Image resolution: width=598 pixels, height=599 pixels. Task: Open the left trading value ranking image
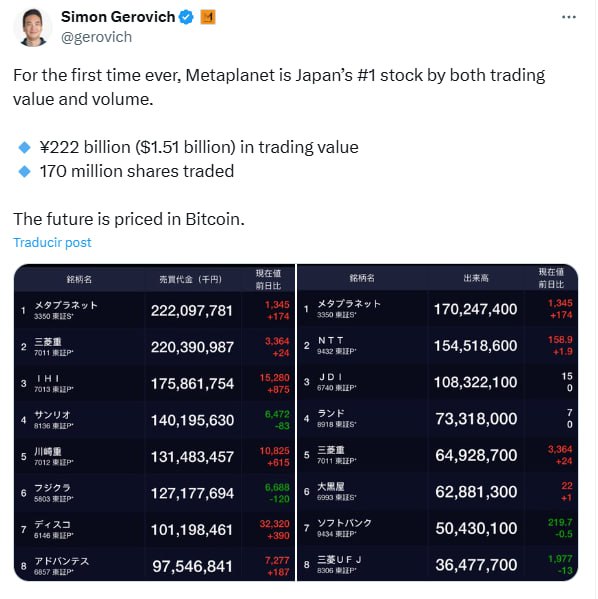(154, 423)
